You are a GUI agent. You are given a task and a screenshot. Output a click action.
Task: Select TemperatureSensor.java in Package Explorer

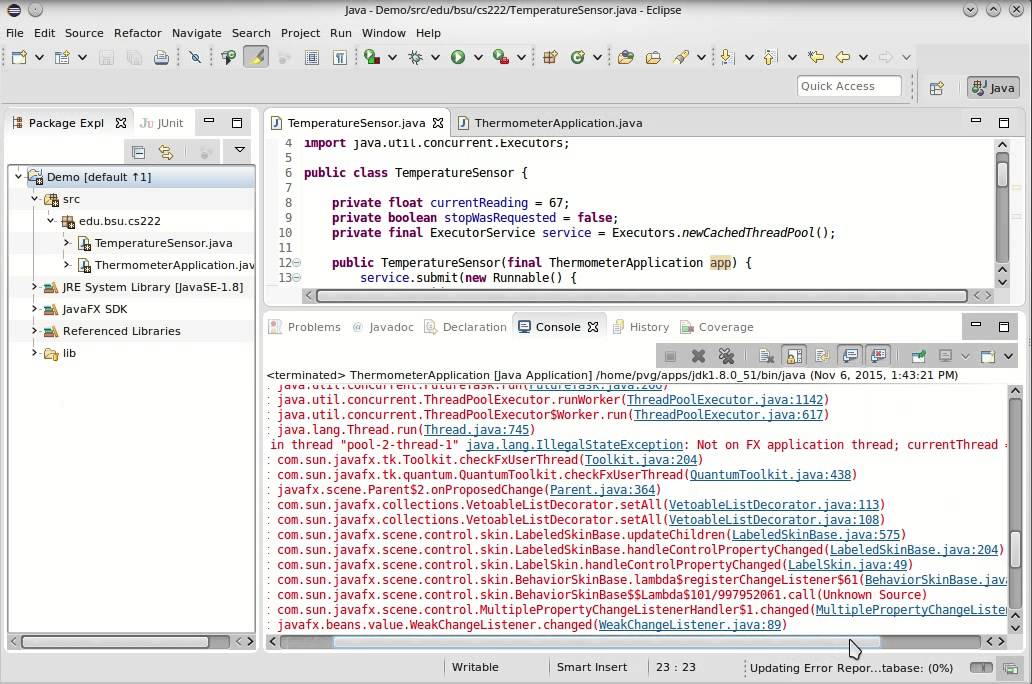[x=163, y=243]
